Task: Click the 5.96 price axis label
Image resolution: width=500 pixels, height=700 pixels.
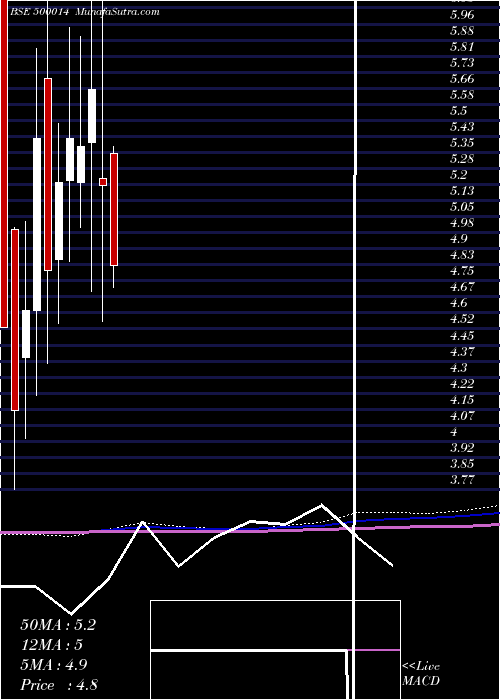Action: tap(462, 15)
